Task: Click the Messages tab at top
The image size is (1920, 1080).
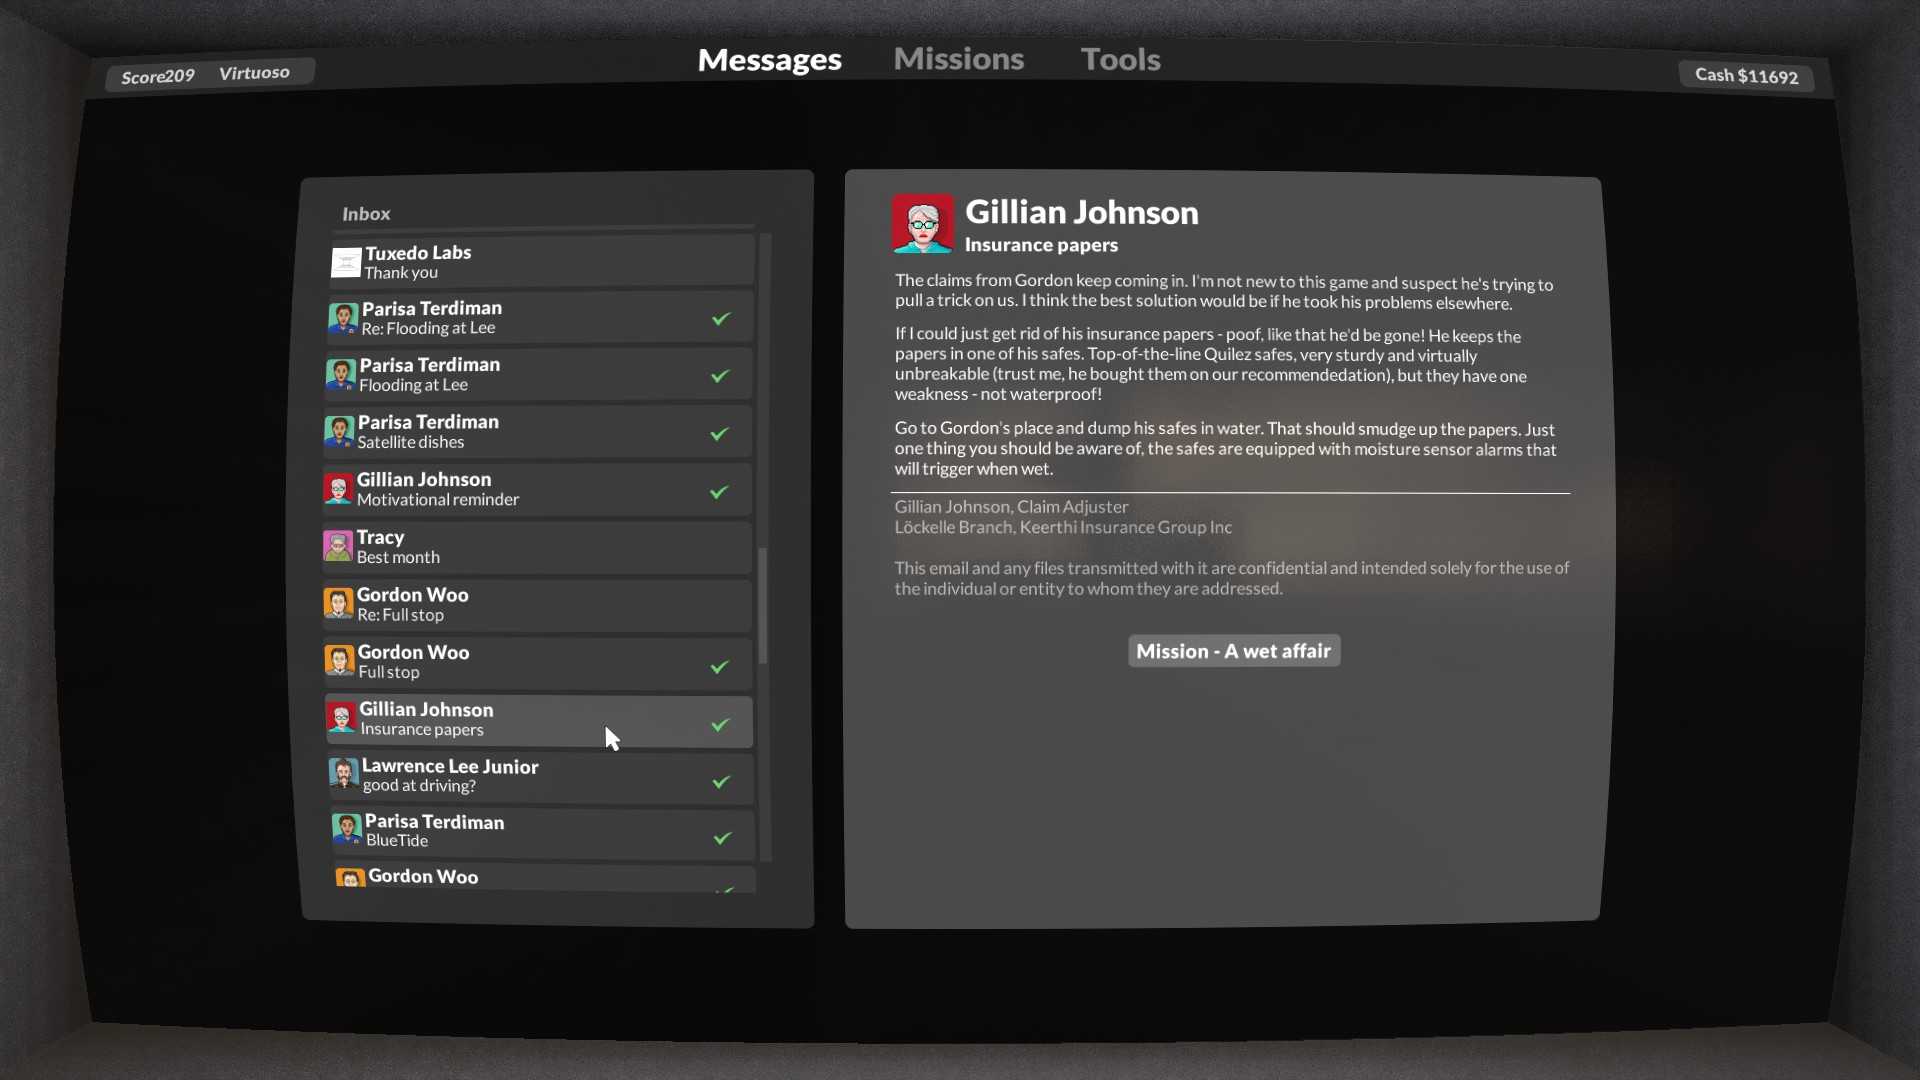Action: (769, 58)
